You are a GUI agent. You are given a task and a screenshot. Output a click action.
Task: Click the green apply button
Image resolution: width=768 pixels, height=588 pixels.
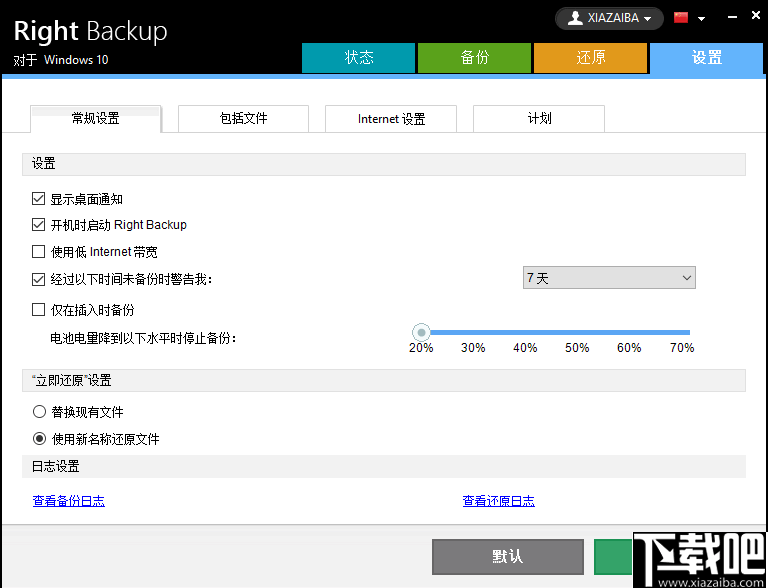[x=613, y=557]
